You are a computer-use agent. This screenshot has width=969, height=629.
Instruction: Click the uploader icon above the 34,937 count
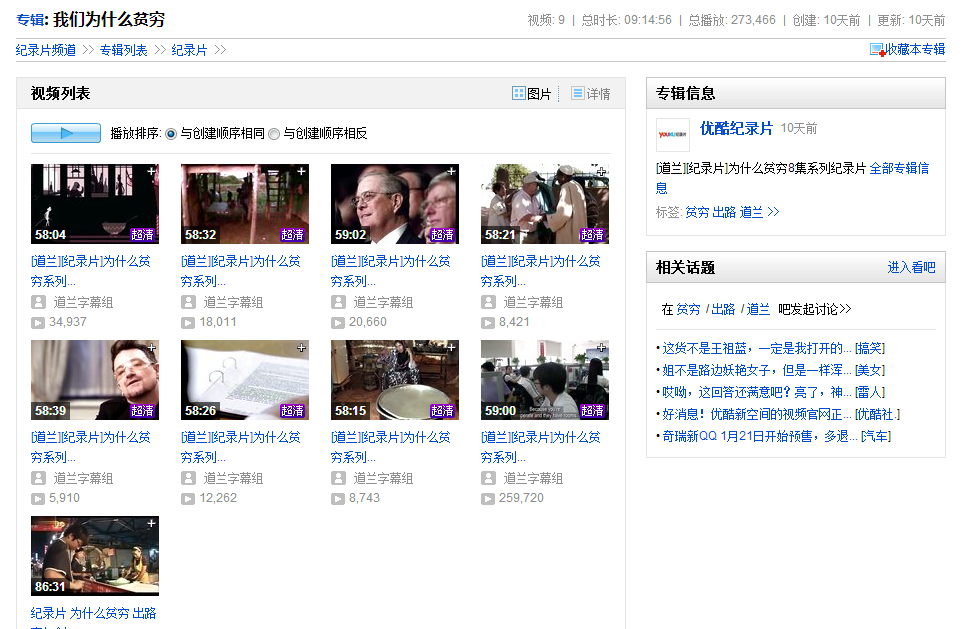pos(38,302)
